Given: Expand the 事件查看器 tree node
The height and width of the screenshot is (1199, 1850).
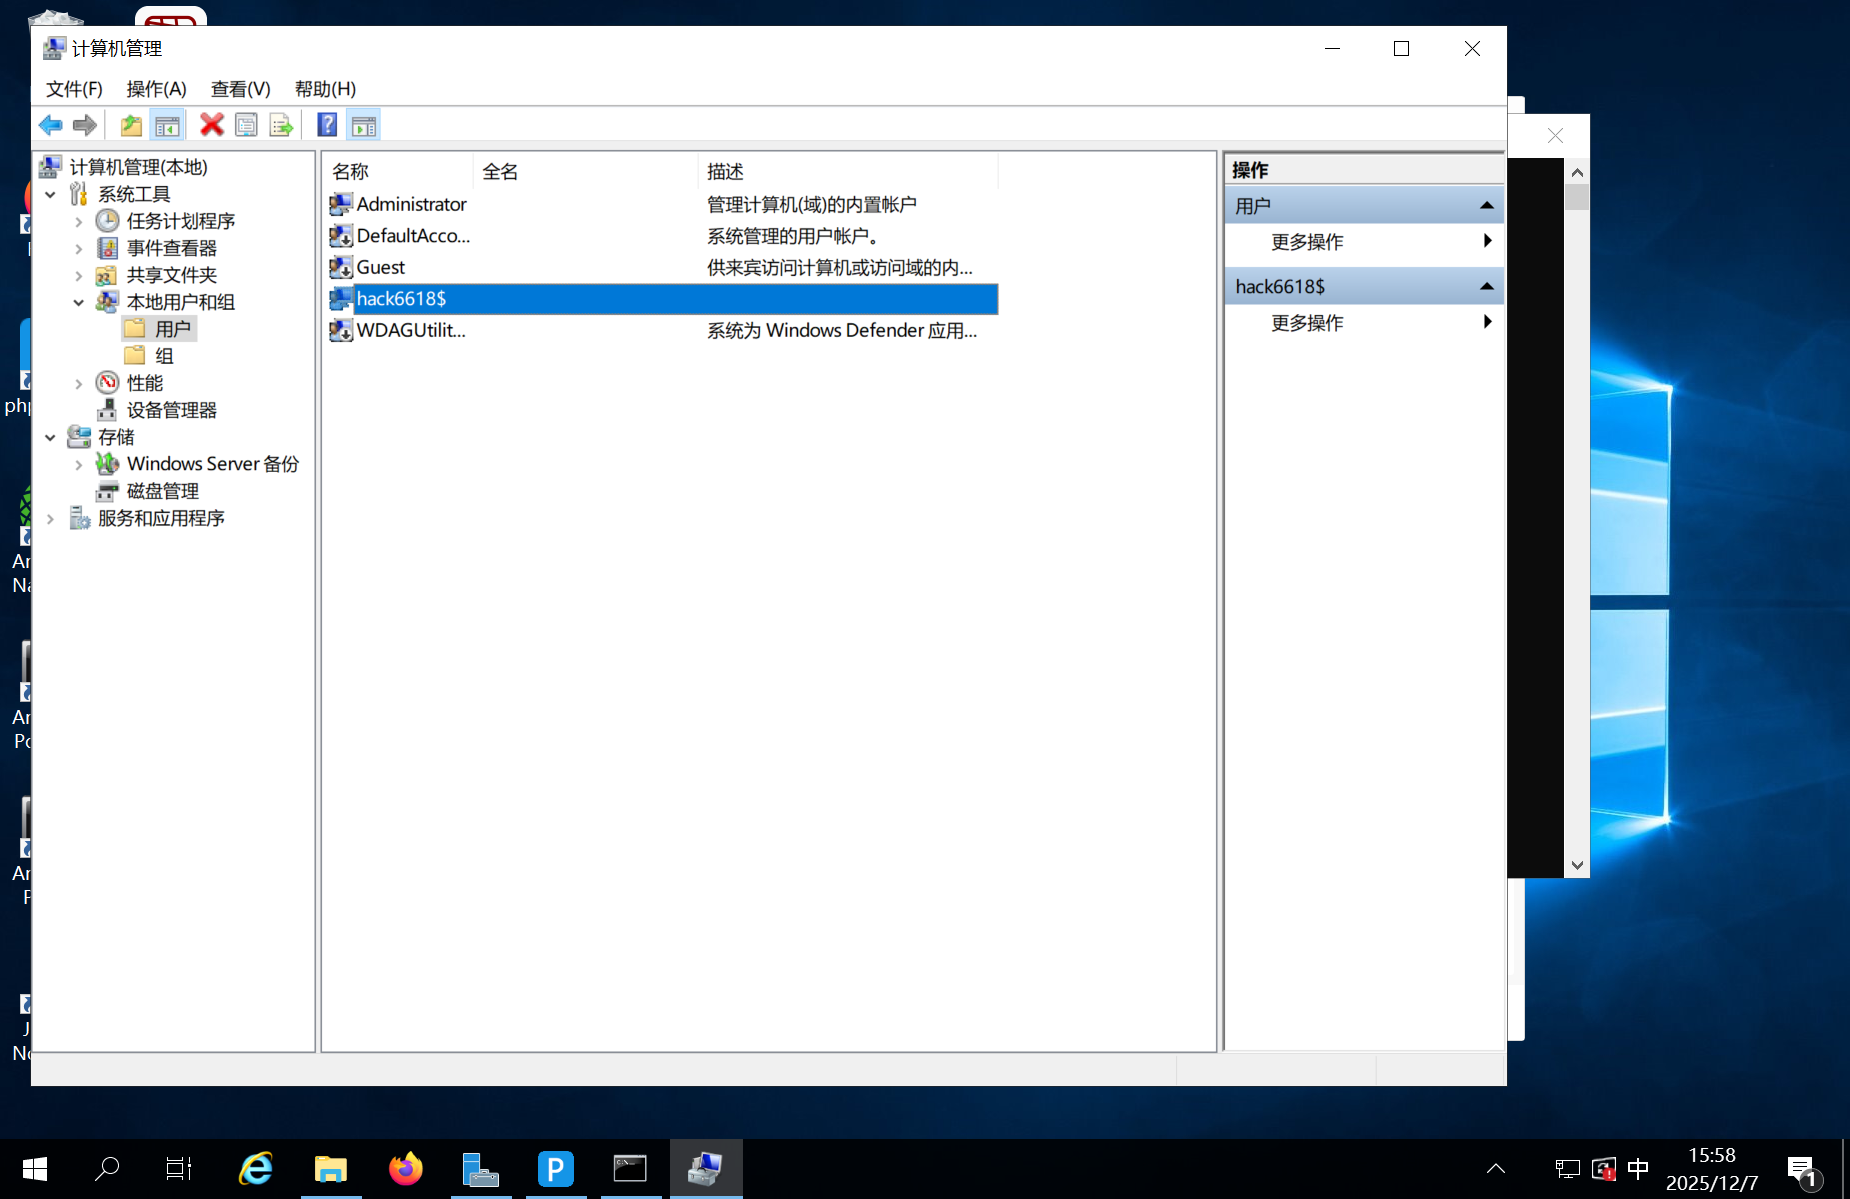Looking at the screenshot, I should tap(79, 248).
